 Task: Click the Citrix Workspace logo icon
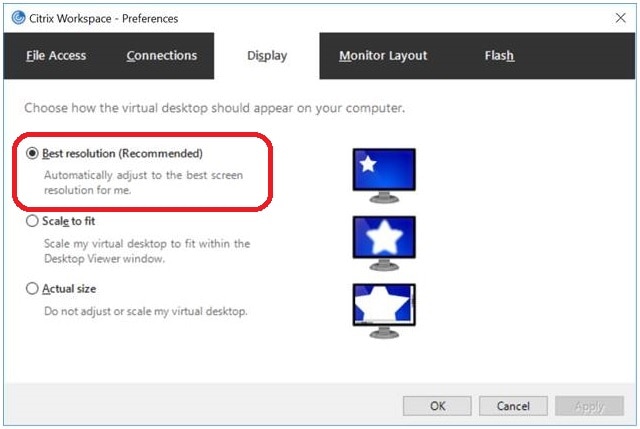coord(18,18)
